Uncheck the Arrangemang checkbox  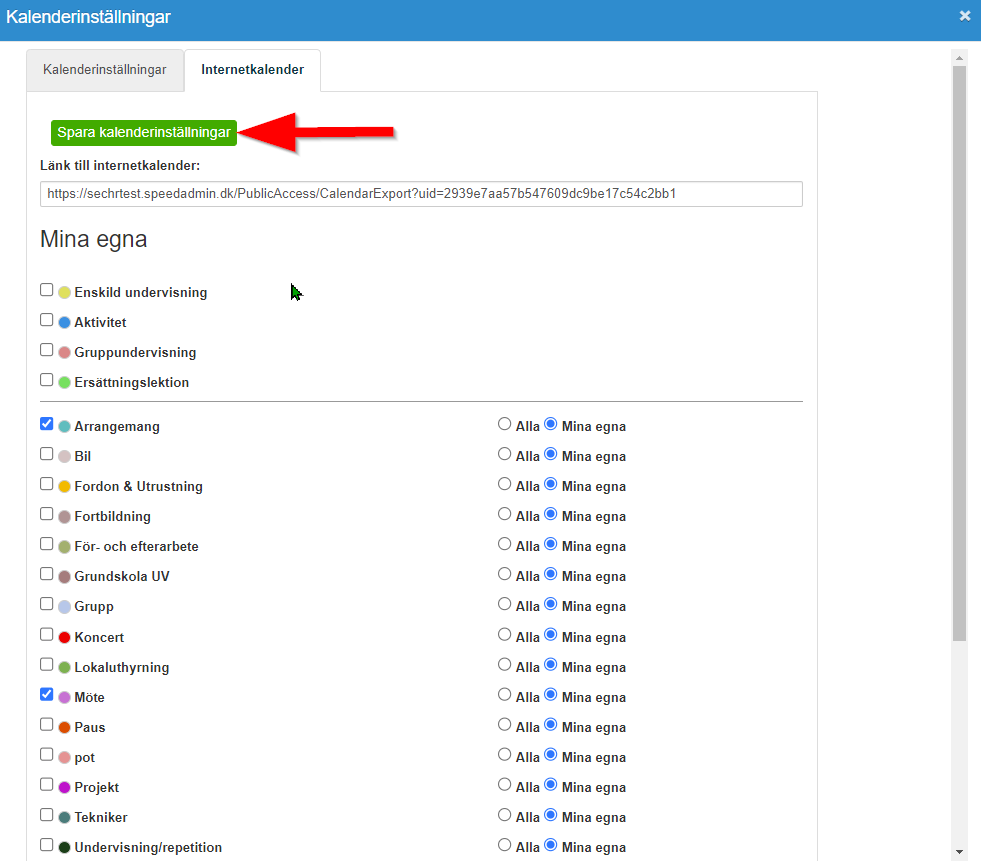46,423
